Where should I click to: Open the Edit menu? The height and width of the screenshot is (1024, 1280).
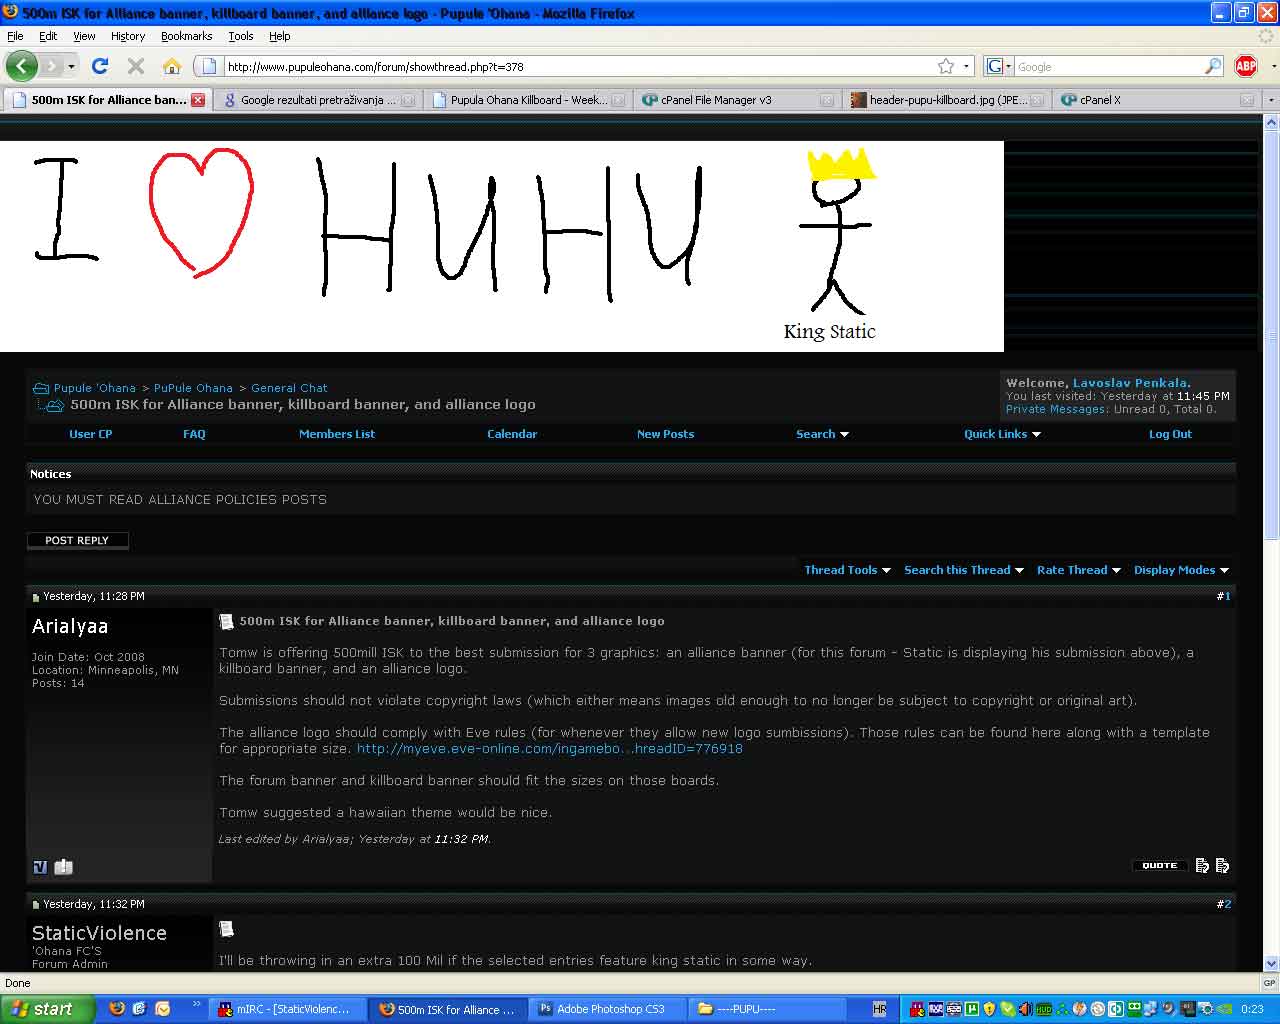(48, 36)
